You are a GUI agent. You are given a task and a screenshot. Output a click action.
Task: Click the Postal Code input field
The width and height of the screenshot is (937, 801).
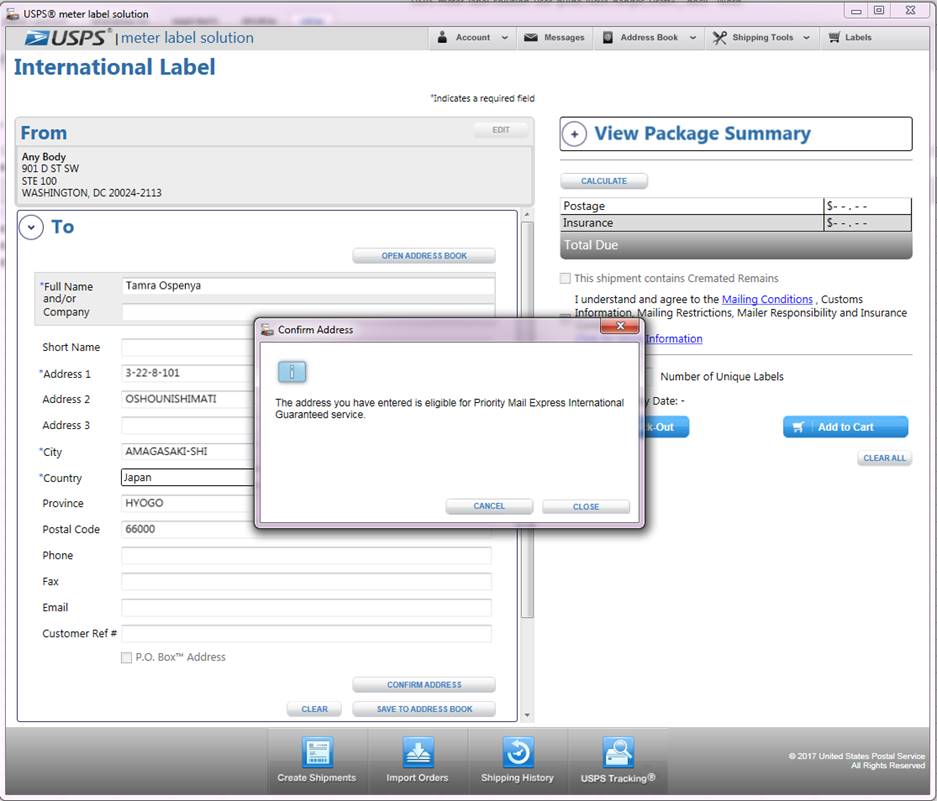point(187,530)
